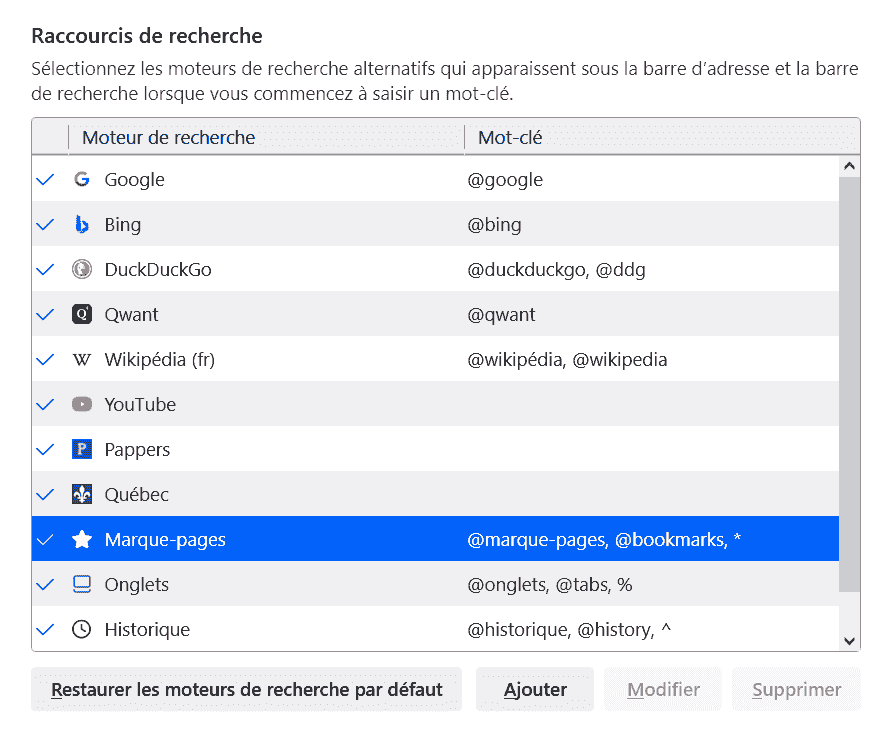Image resolution: width=890 pixels, height=729 pixels.
Task: Disable the YouTube checkmark
Action: (x=45, y=404)
